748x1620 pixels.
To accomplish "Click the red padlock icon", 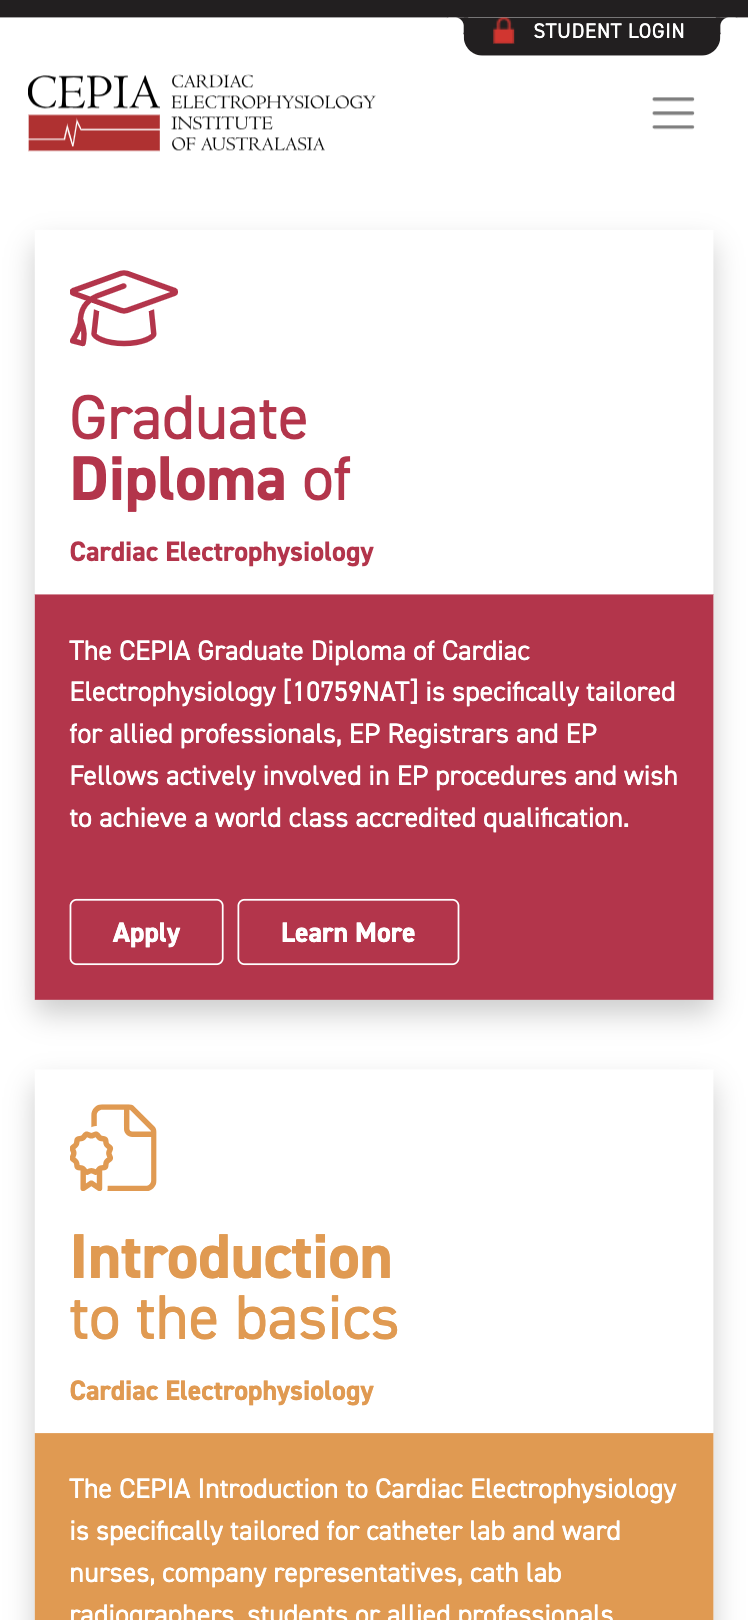I will click(504, 31).
